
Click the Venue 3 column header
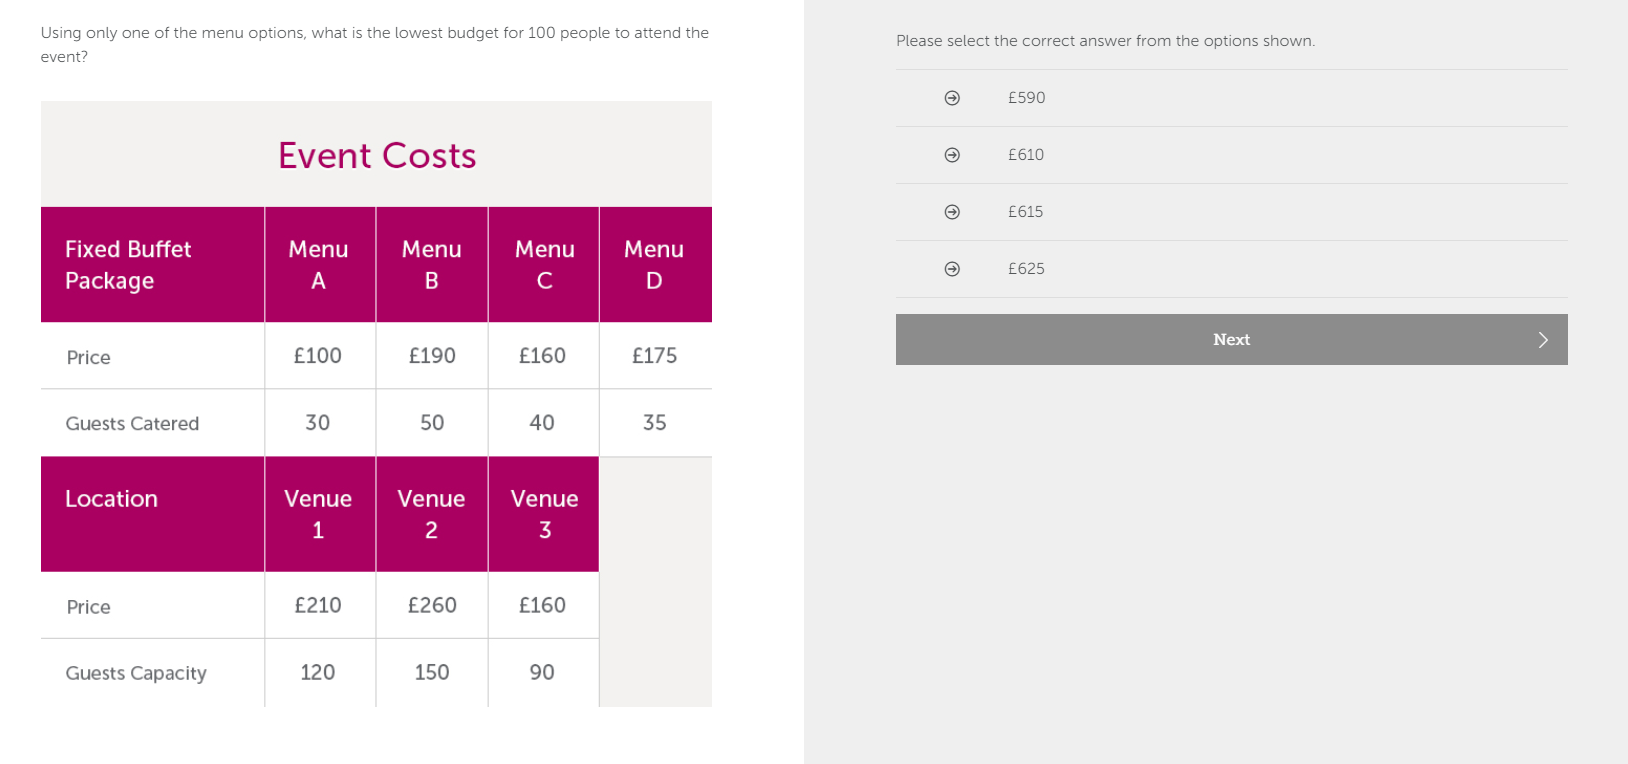pos(544,514)
